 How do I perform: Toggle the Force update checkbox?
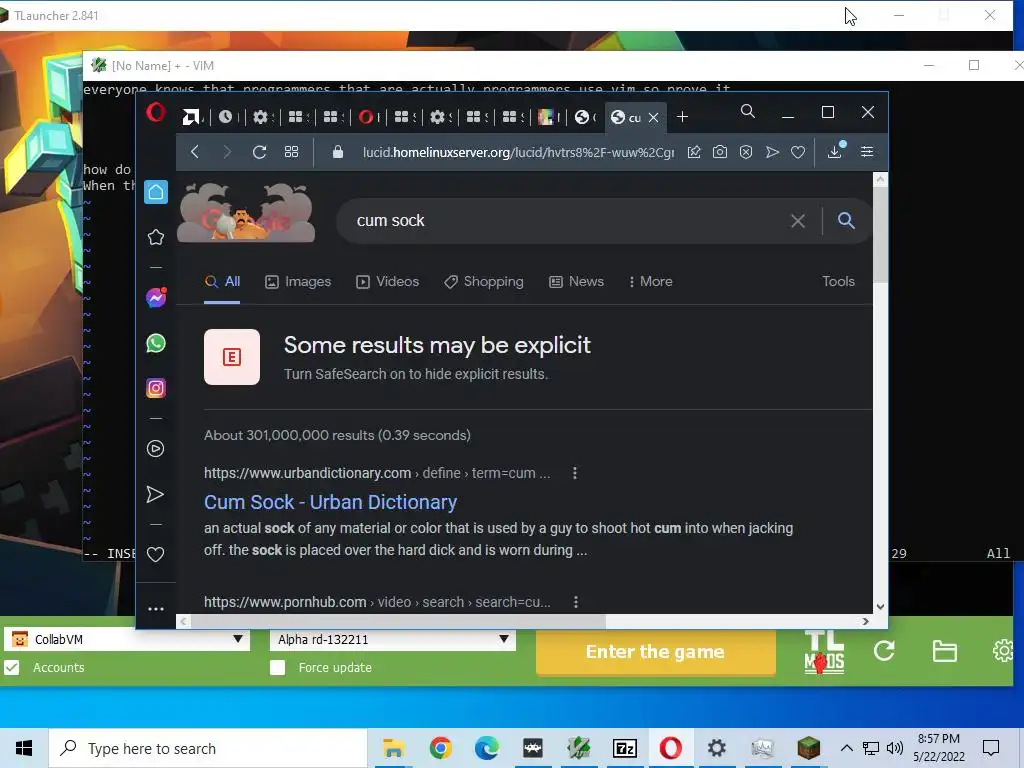click(x=278, y=667)
